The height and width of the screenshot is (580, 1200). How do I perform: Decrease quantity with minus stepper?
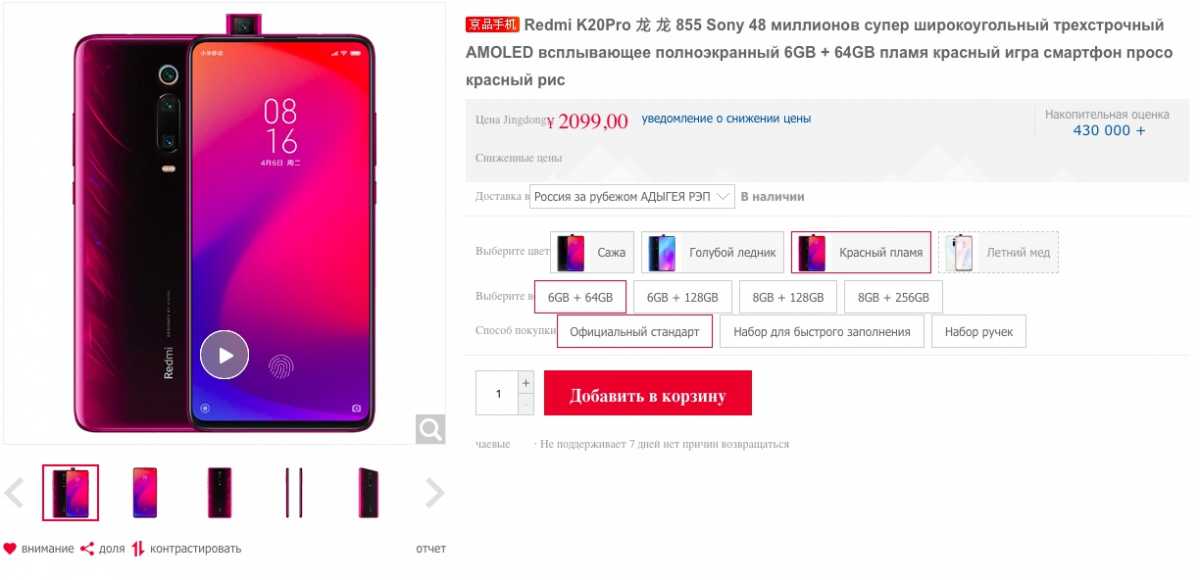[x=526, y=404]
